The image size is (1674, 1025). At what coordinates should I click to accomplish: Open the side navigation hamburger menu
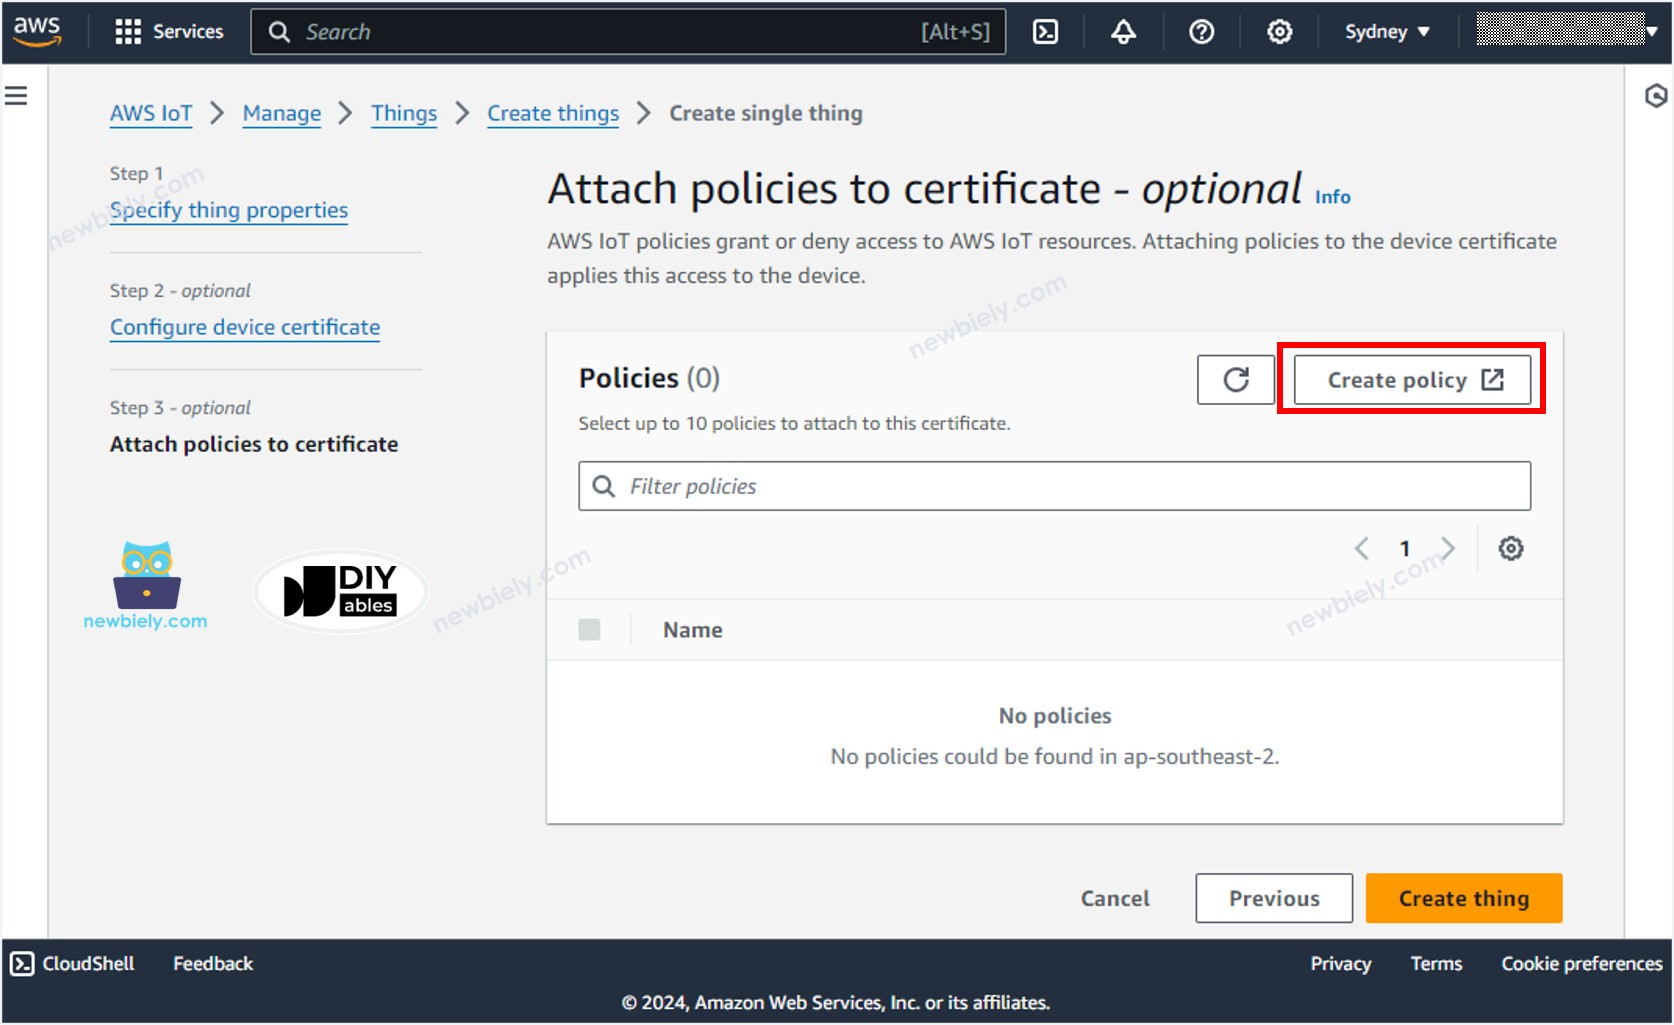[15, 94]
